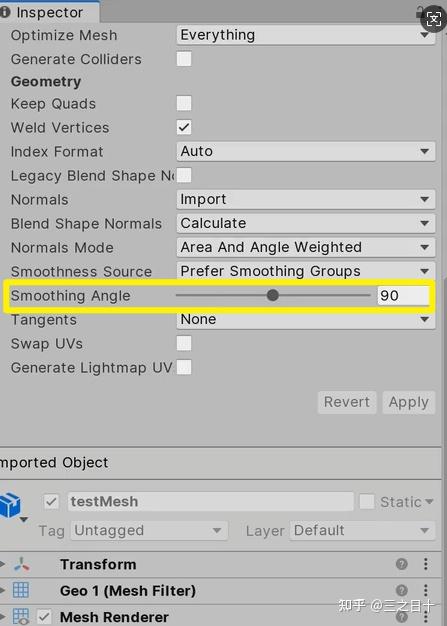Select the Inspector tab
This screenshot has height=626, width=447.
[x=48, y=12]
